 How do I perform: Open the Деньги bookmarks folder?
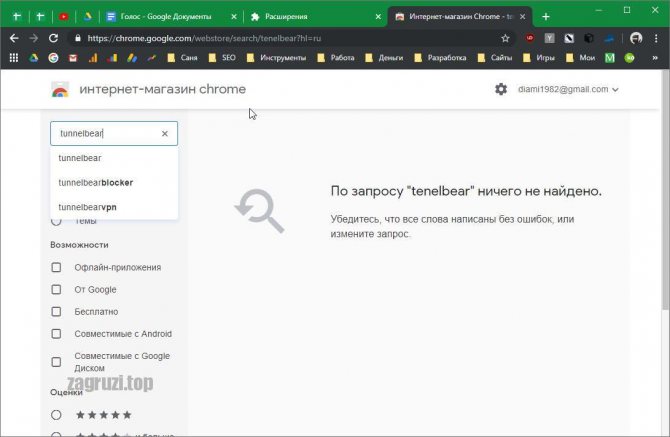point(384,58)
